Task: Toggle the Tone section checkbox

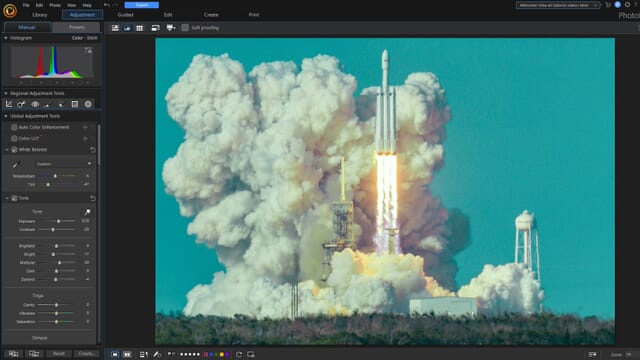Action: (x=14, y=198)
